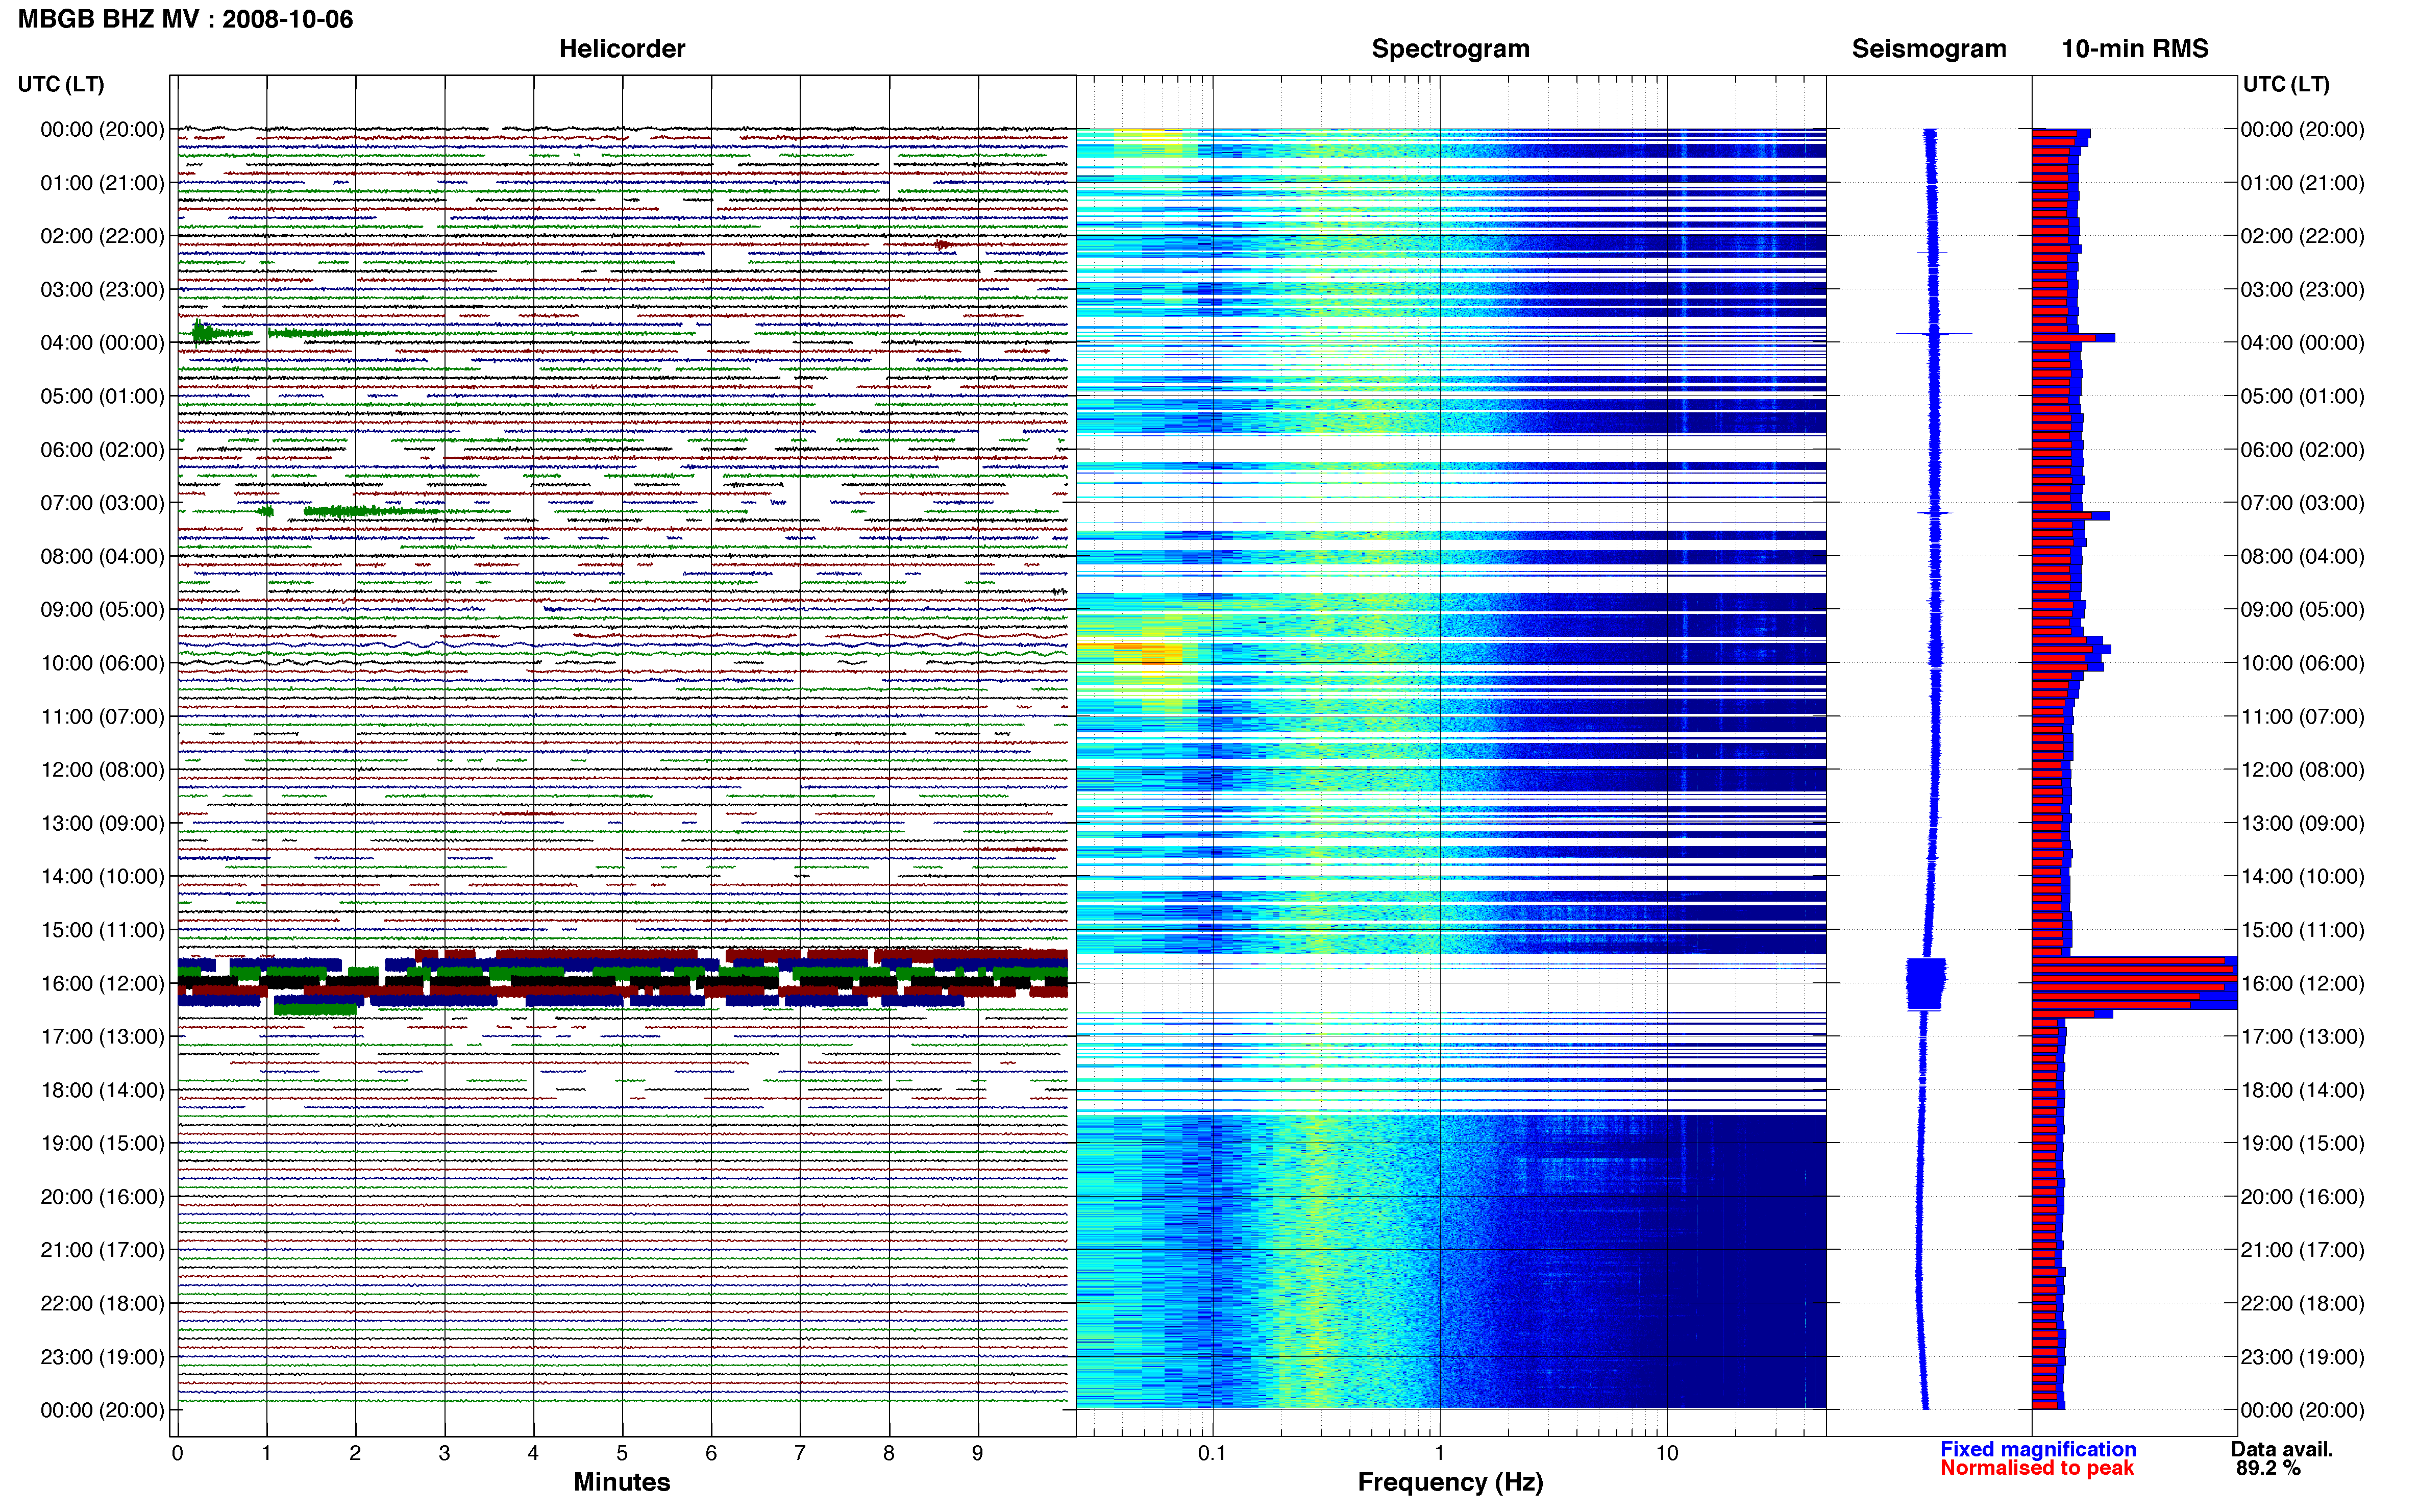Click minute tick label "9"
2419x1512 pixels.
(x=978, y=1453)
